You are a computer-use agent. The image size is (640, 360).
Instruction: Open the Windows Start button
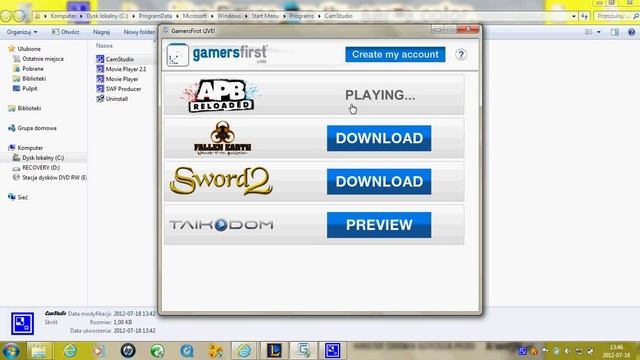click(11, 351)
